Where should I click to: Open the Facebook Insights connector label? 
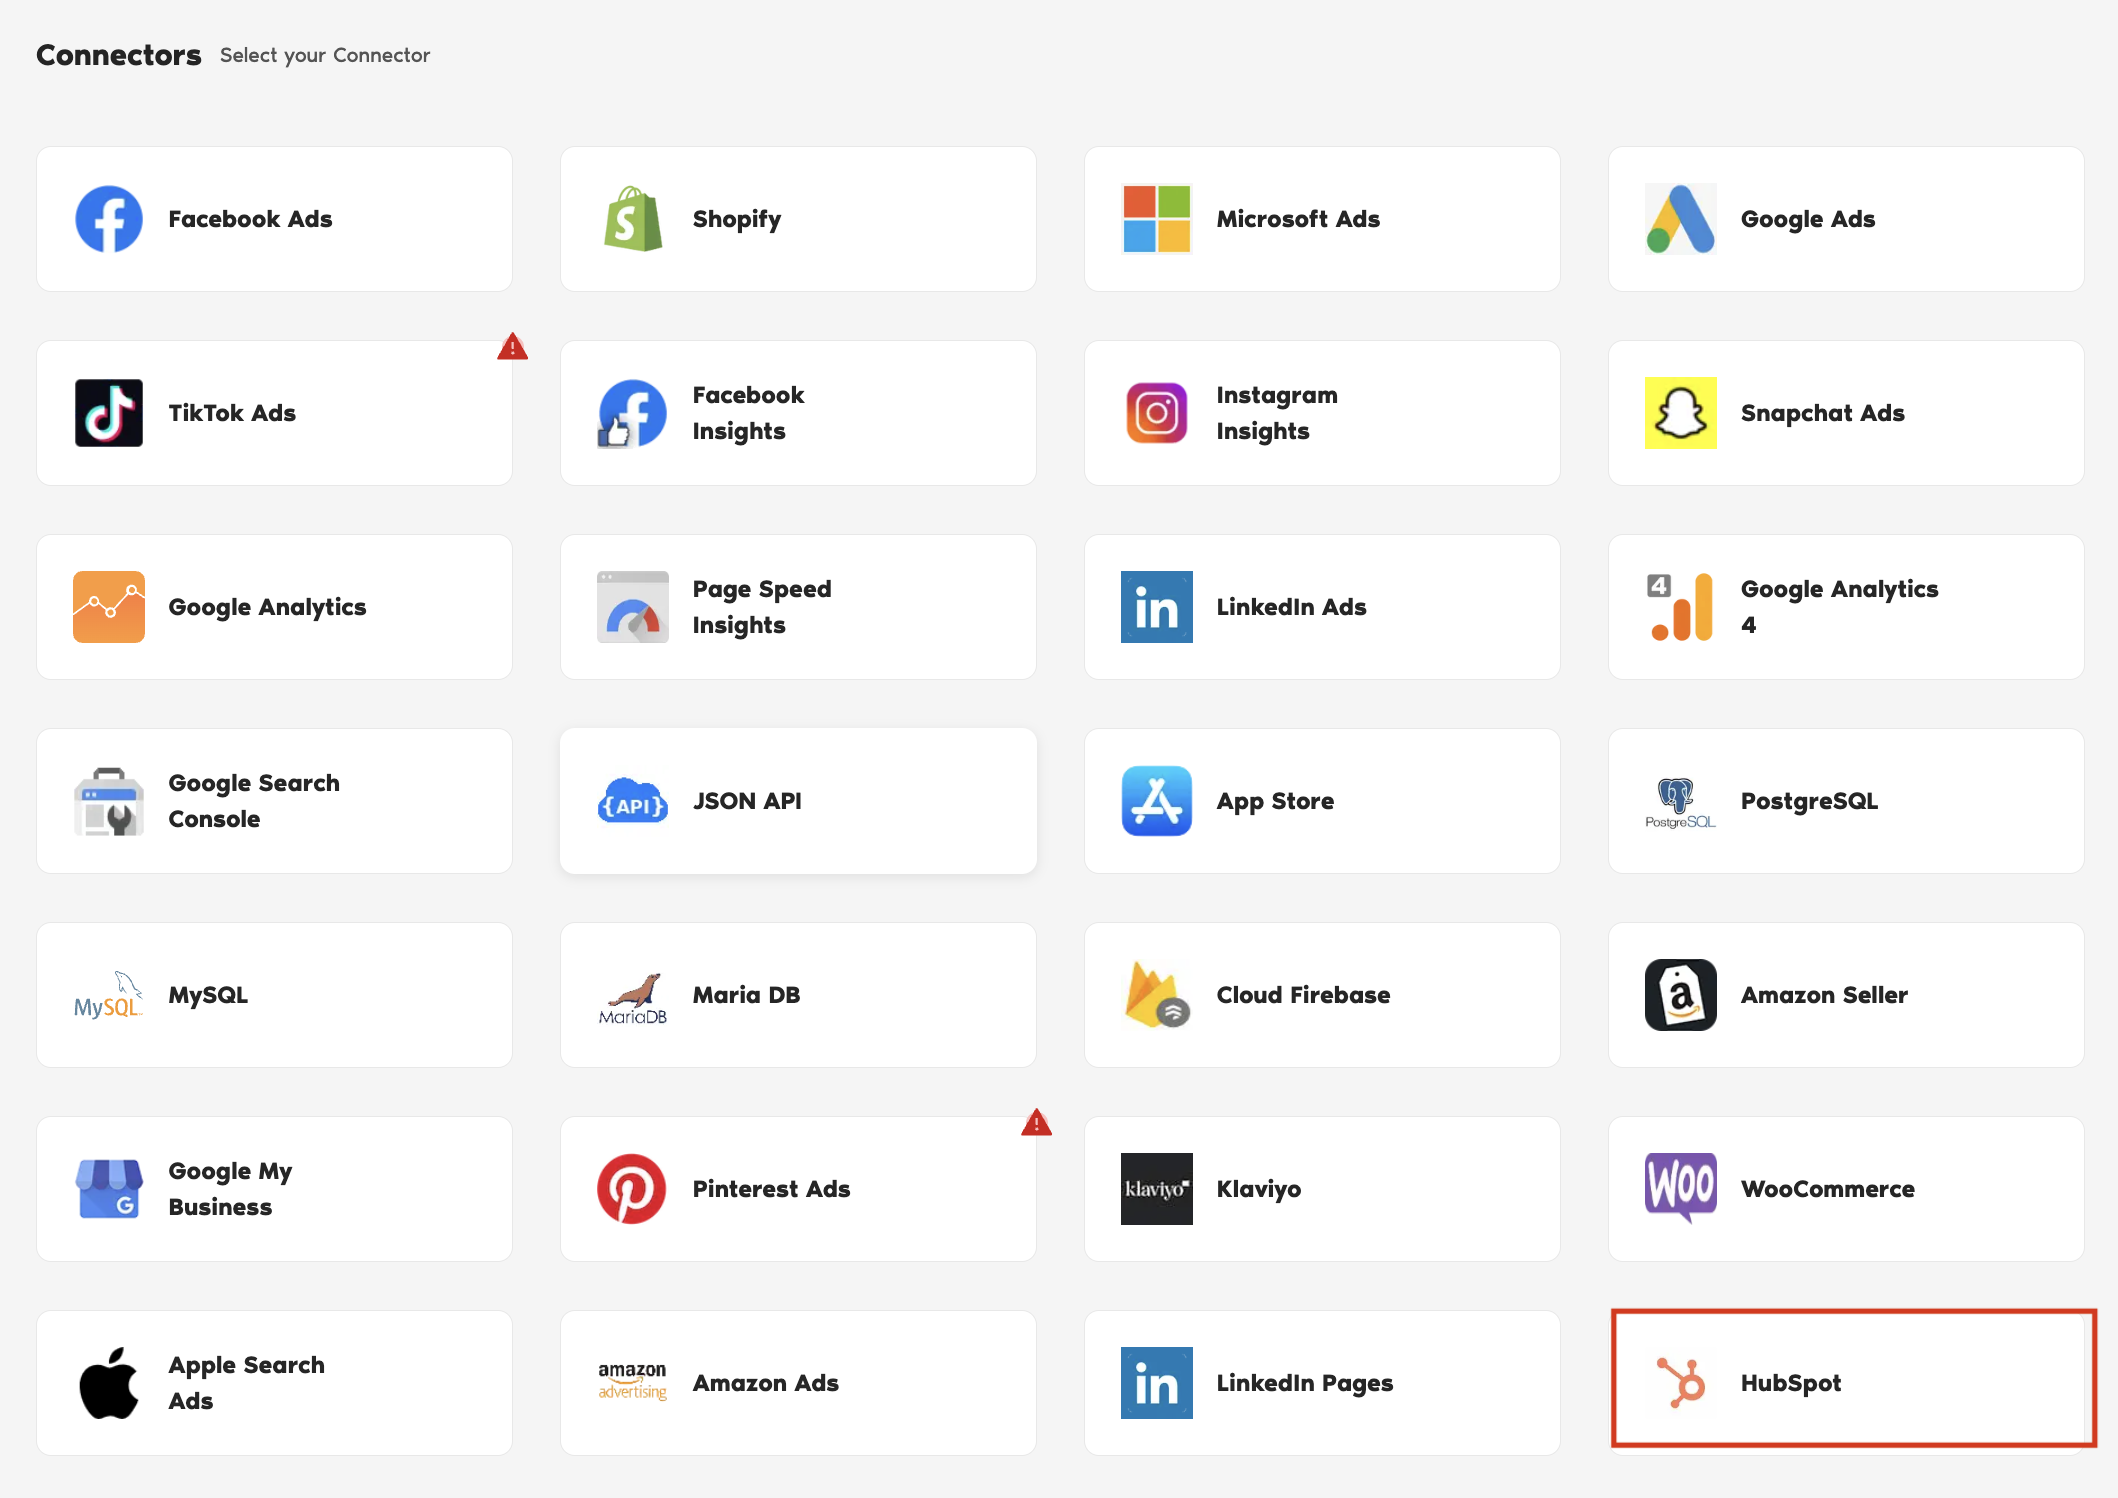click(748, 413)
